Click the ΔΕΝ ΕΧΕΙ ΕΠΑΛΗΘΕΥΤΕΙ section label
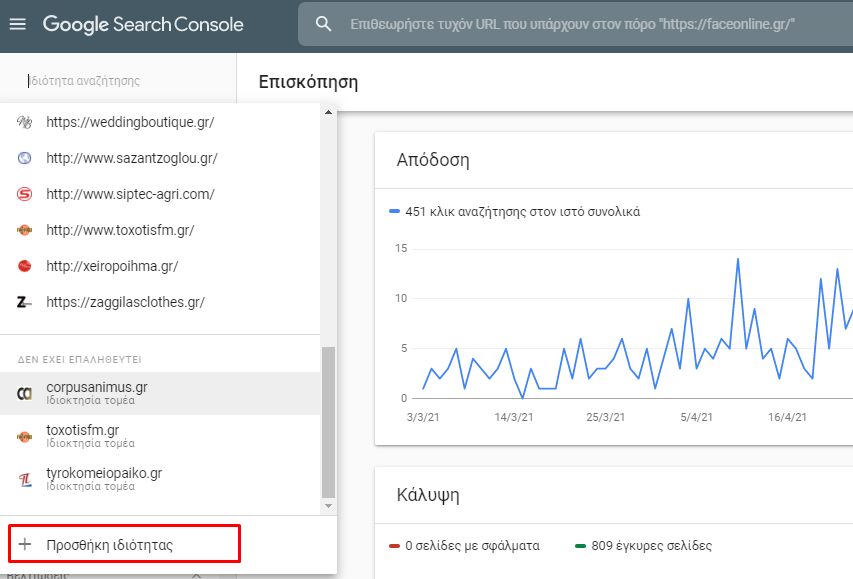This screenshot has width=853, height=579. 79,359
